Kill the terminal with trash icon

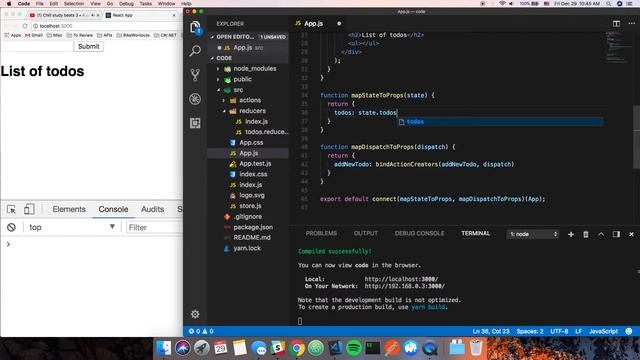(x=586, y=234)
